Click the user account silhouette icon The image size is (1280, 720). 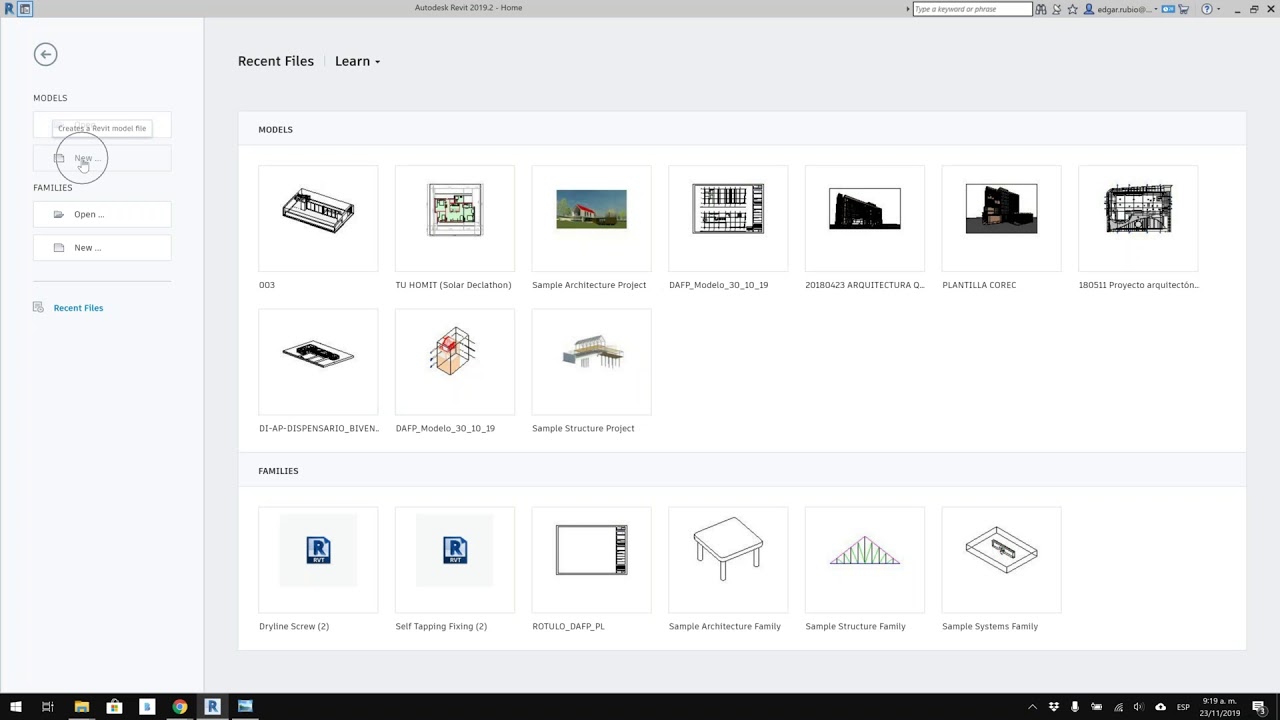coord(1089,9)
